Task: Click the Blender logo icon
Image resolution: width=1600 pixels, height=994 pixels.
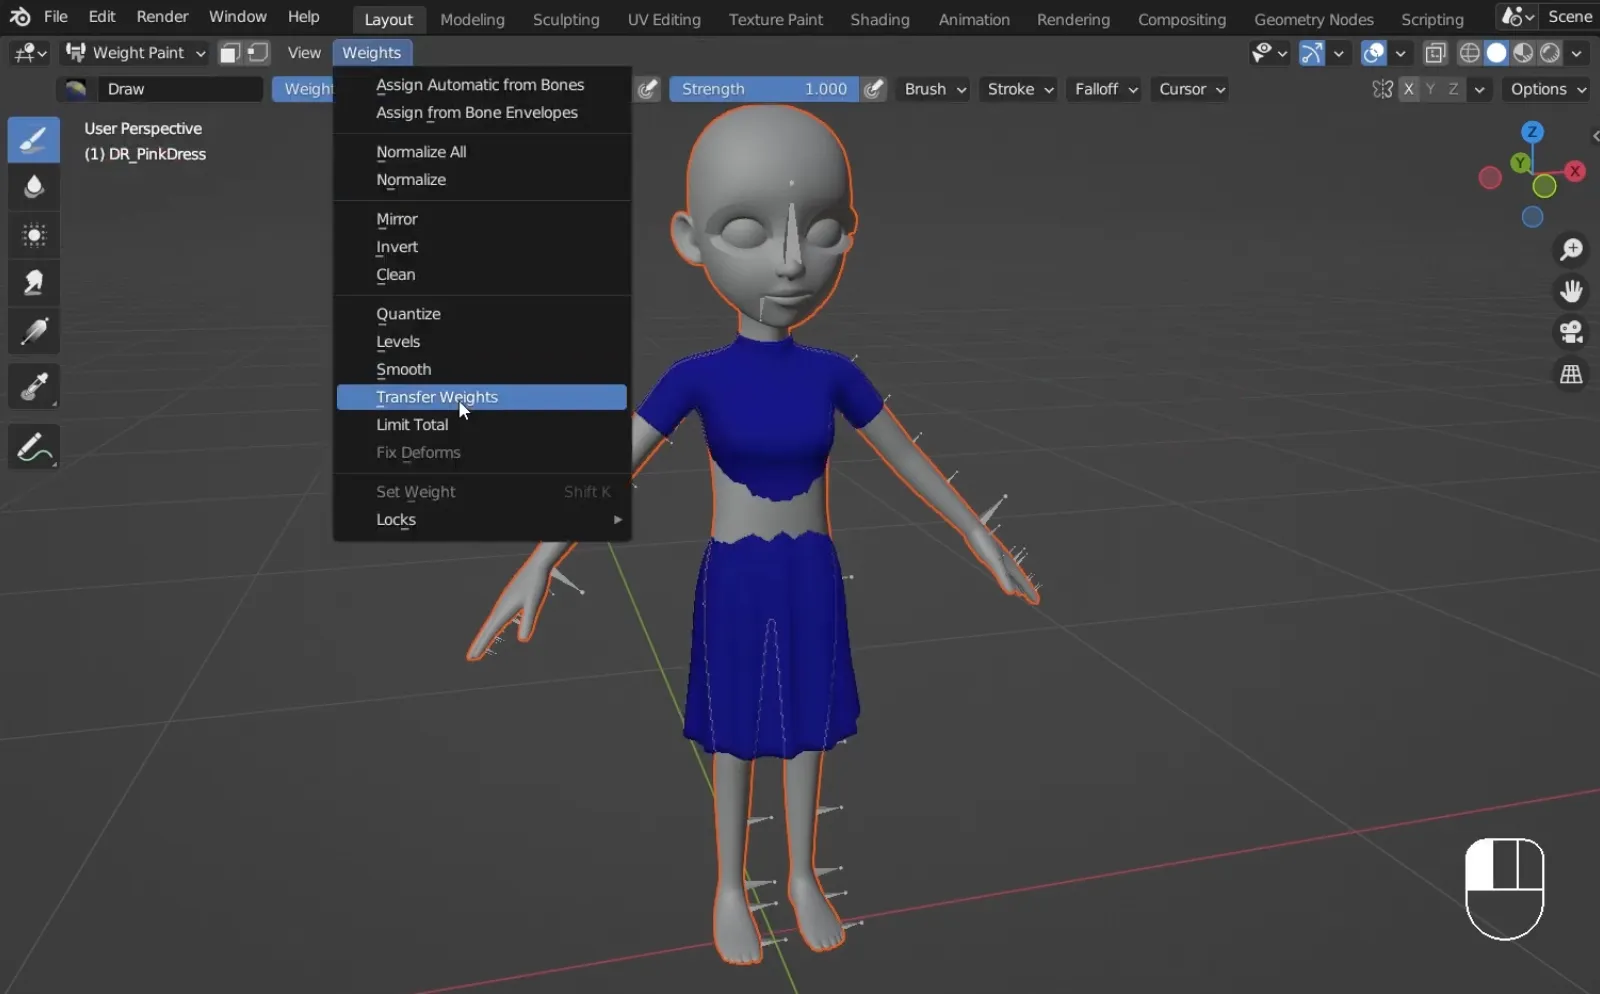Action: pyautogui.click(x=20, y=17)
